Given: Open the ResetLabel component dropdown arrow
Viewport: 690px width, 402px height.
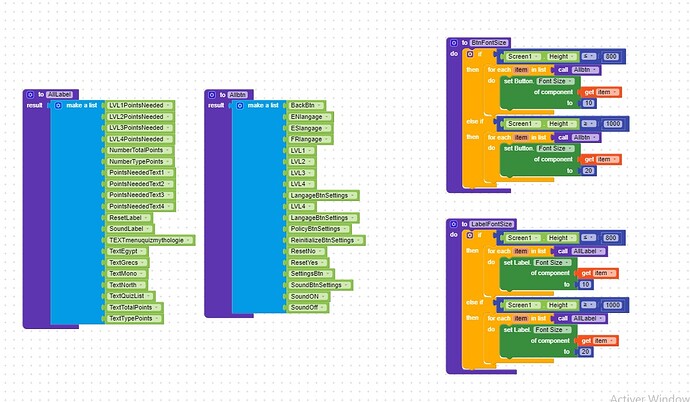Looking at the screenshot, I should [x=147, y=218].
